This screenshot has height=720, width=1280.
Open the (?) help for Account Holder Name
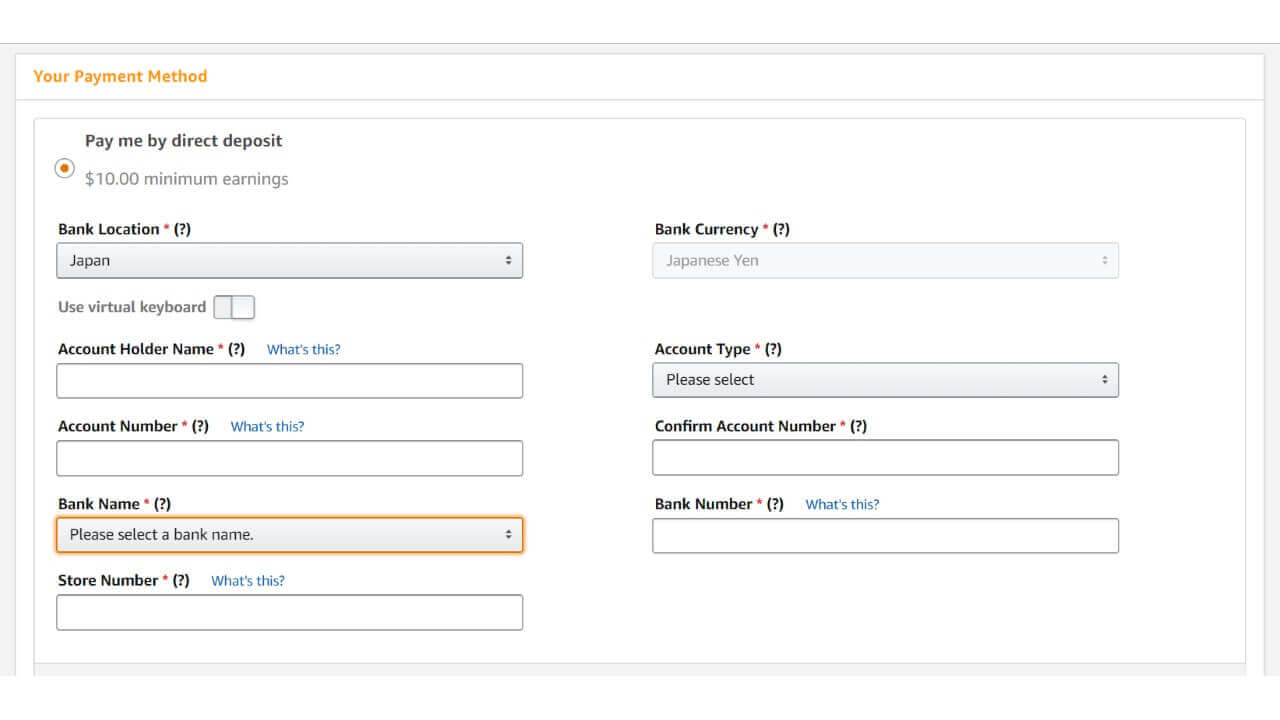pos(236,349)
